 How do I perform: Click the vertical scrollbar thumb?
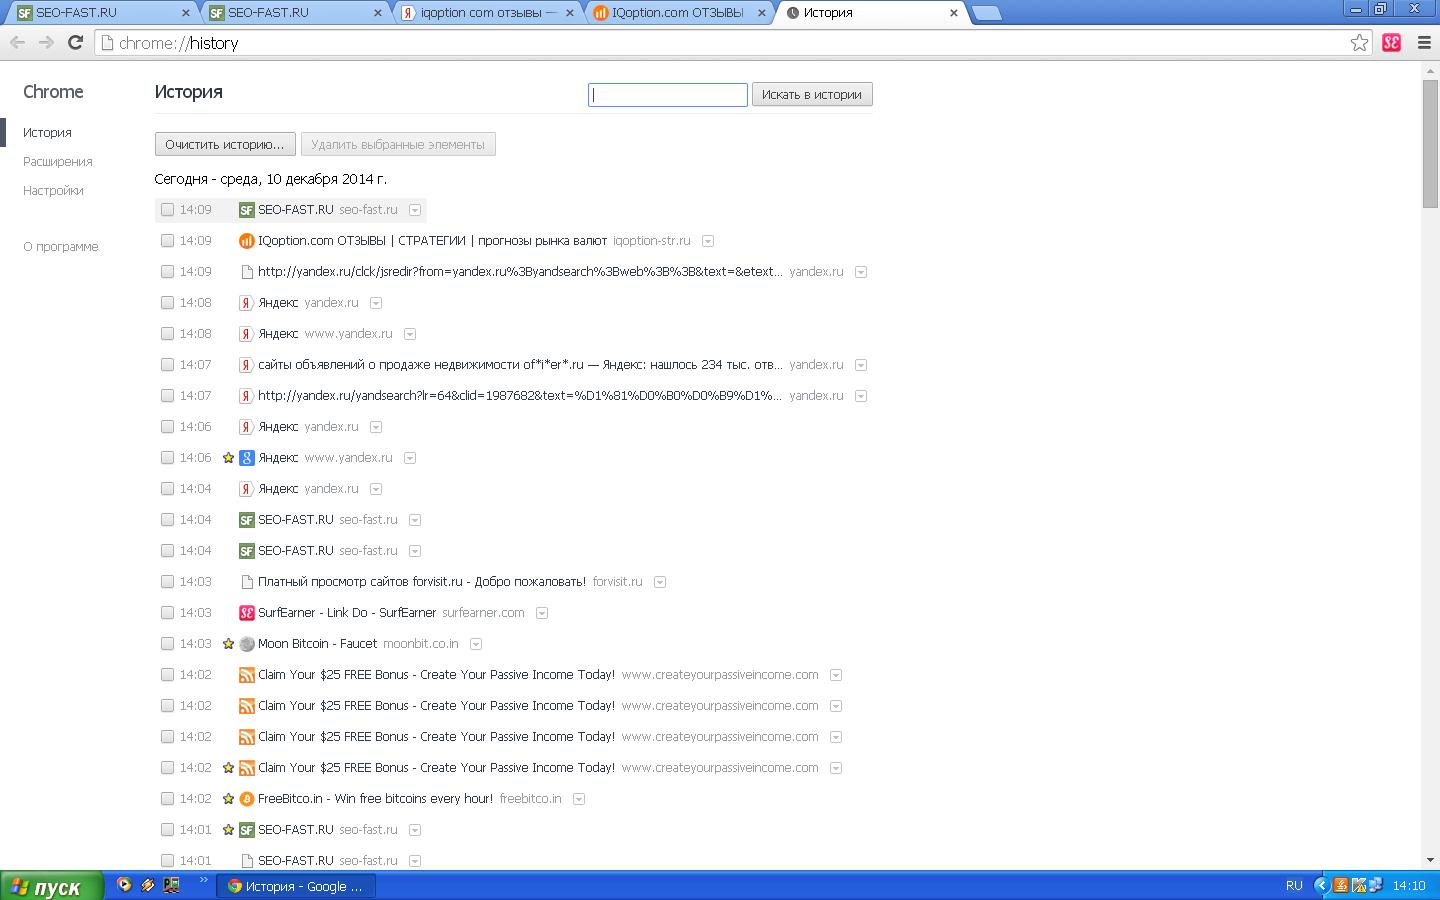1430,144
